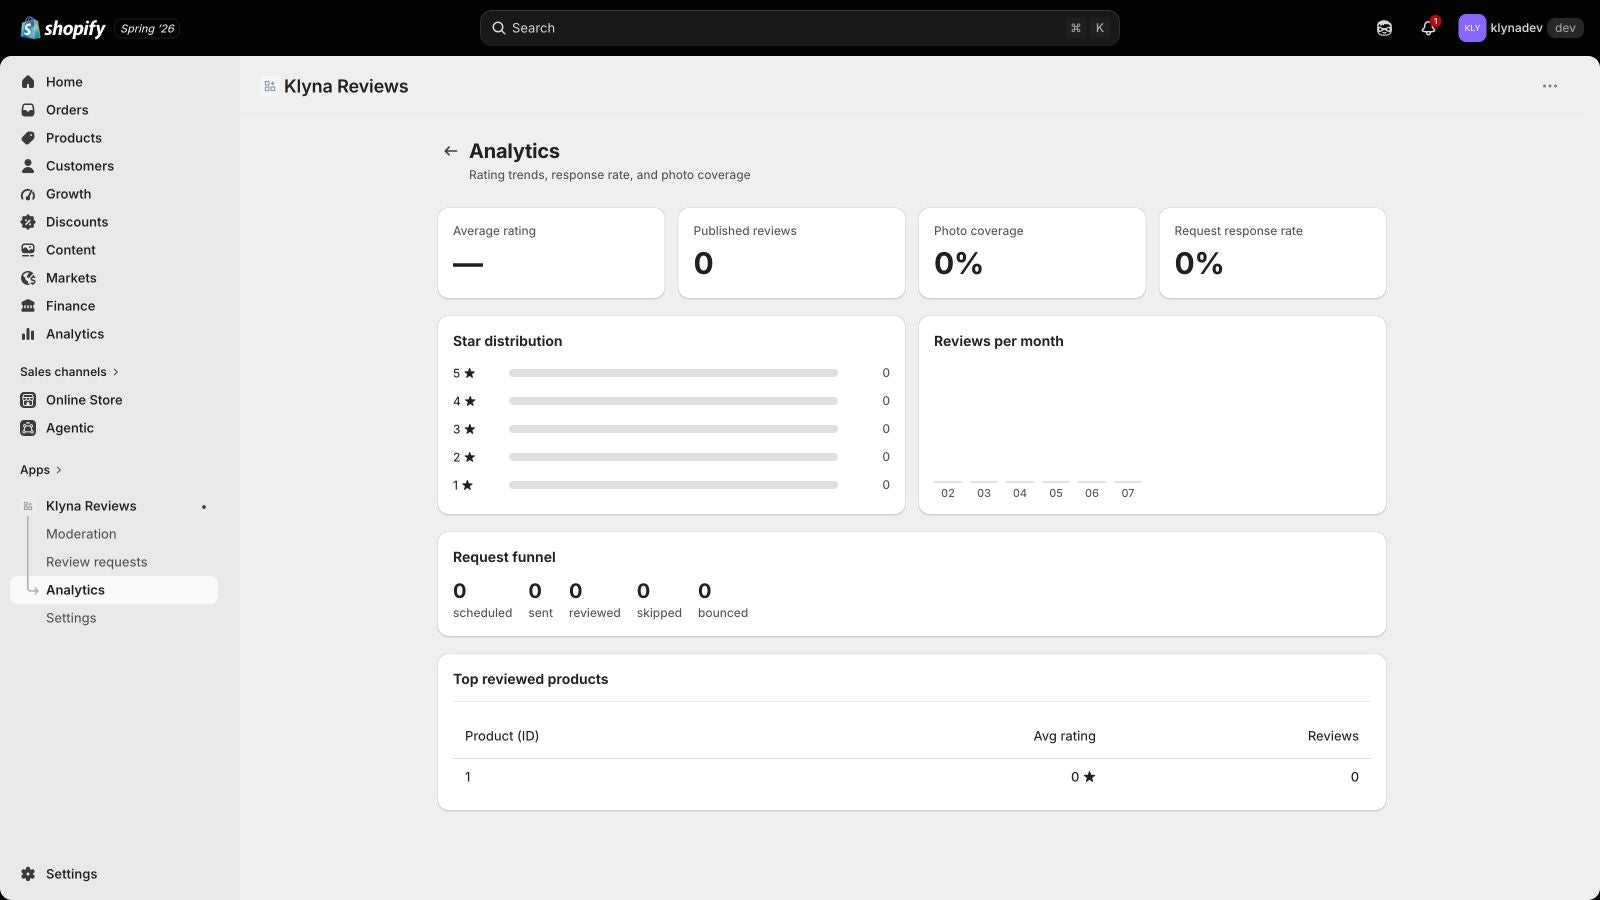Expand the Apps section
The height and width of the screenshot is (900, 1600).
coord(41,470)
